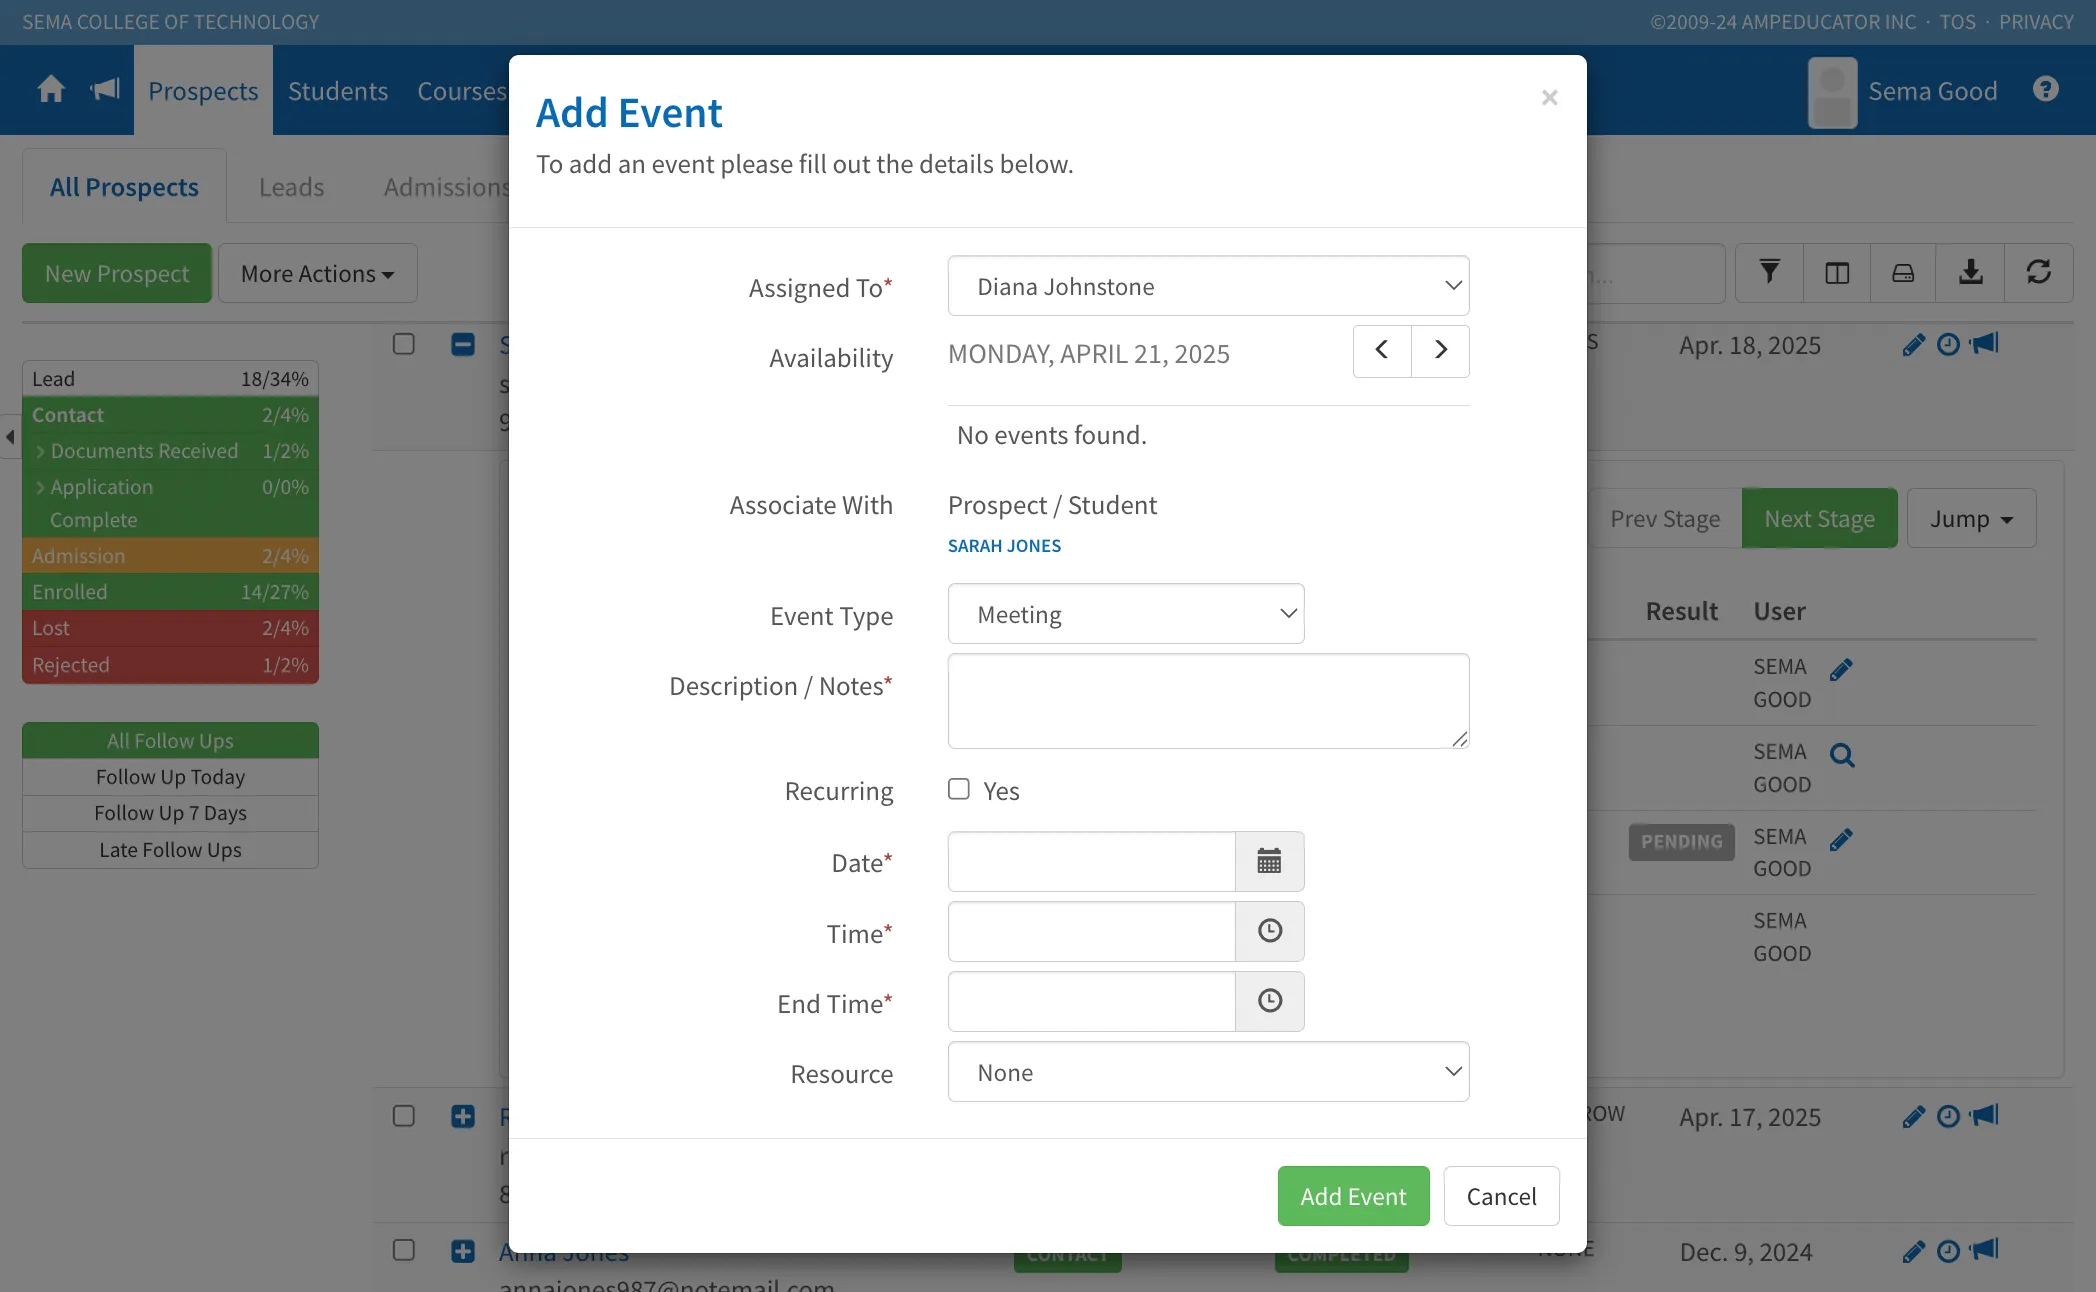Click the Add Event button
The height and width of the screenshot is (1292, 2096).
(1353, 1196)
